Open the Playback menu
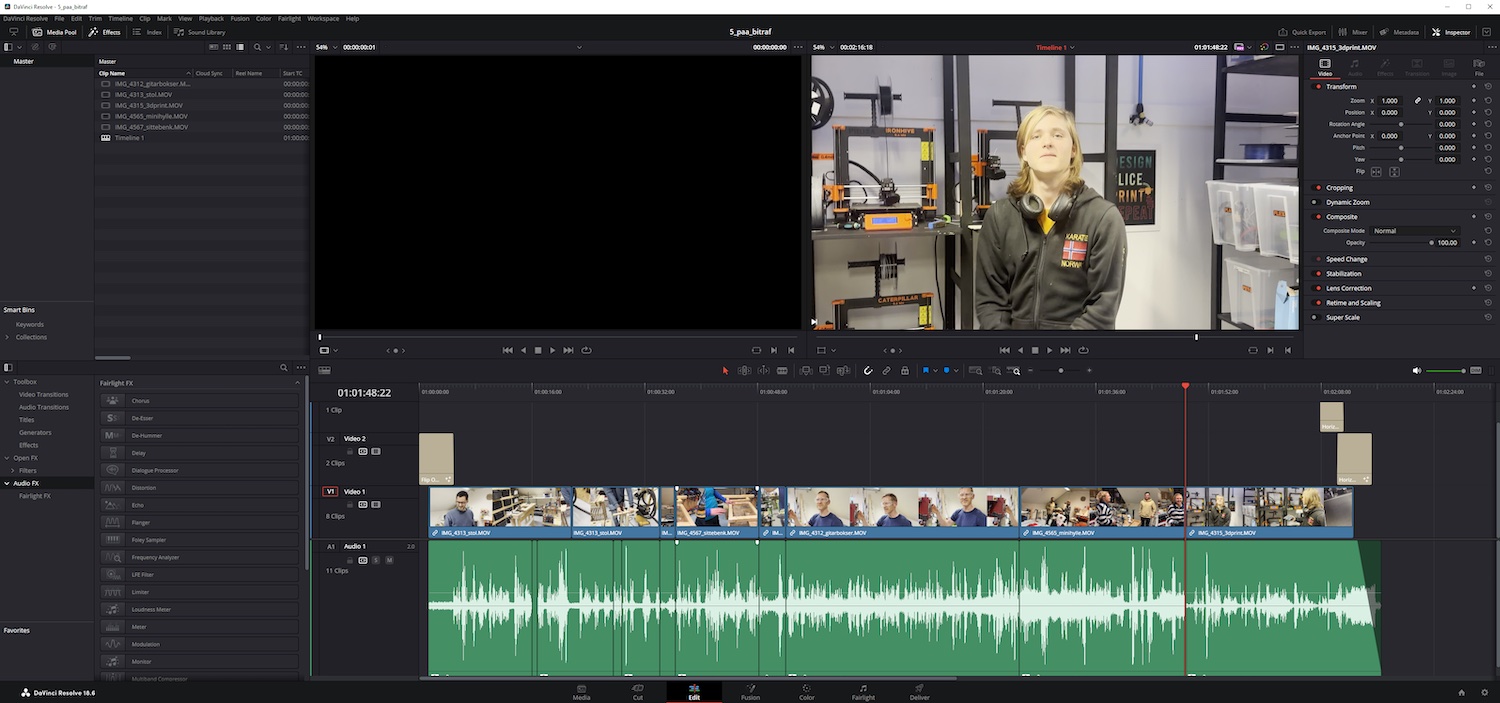1500x703 pixels. point(211,18)
